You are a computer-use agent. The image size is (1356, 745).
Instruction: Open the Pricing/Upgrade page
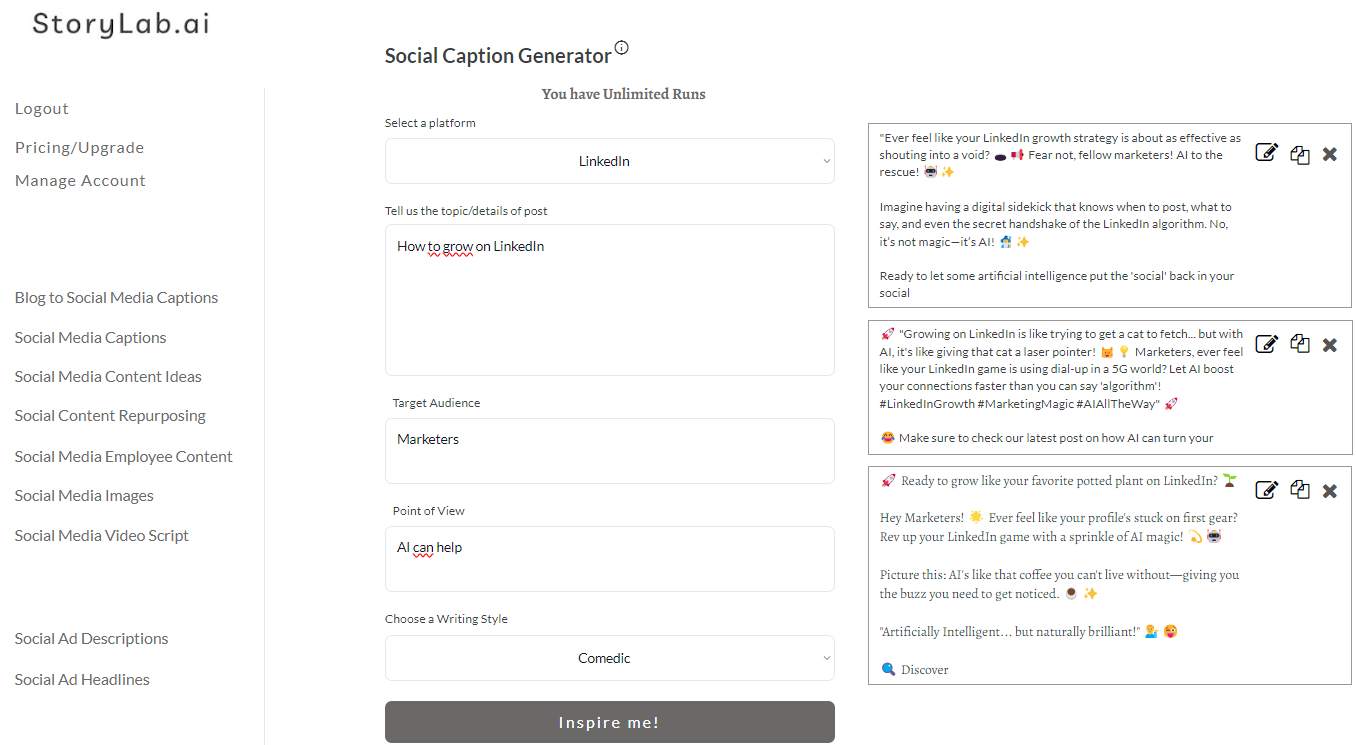tap(79, 148)
